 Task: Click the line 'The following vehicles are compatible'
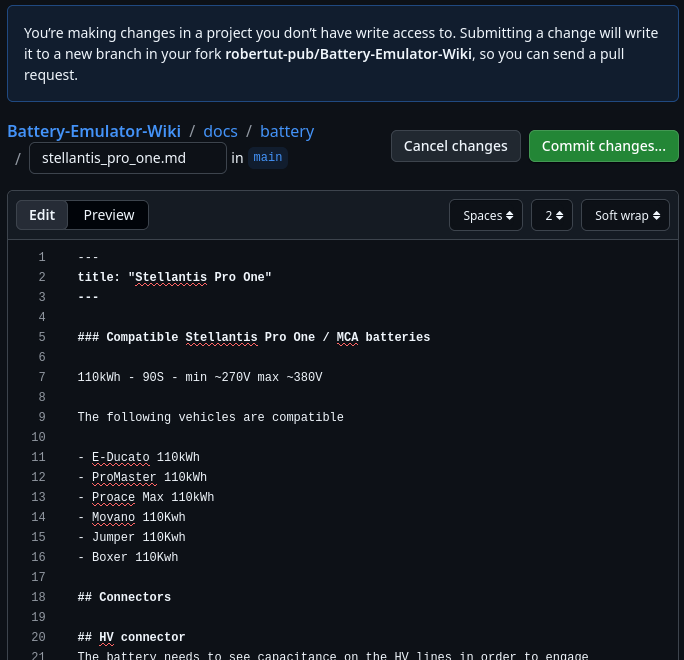click(x=211, y=417)
